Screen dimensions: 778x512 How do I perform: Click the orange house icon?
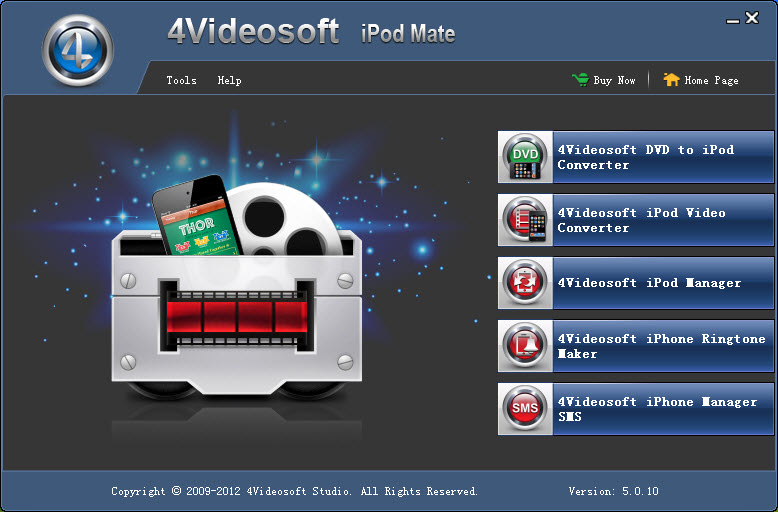[671, 79]
